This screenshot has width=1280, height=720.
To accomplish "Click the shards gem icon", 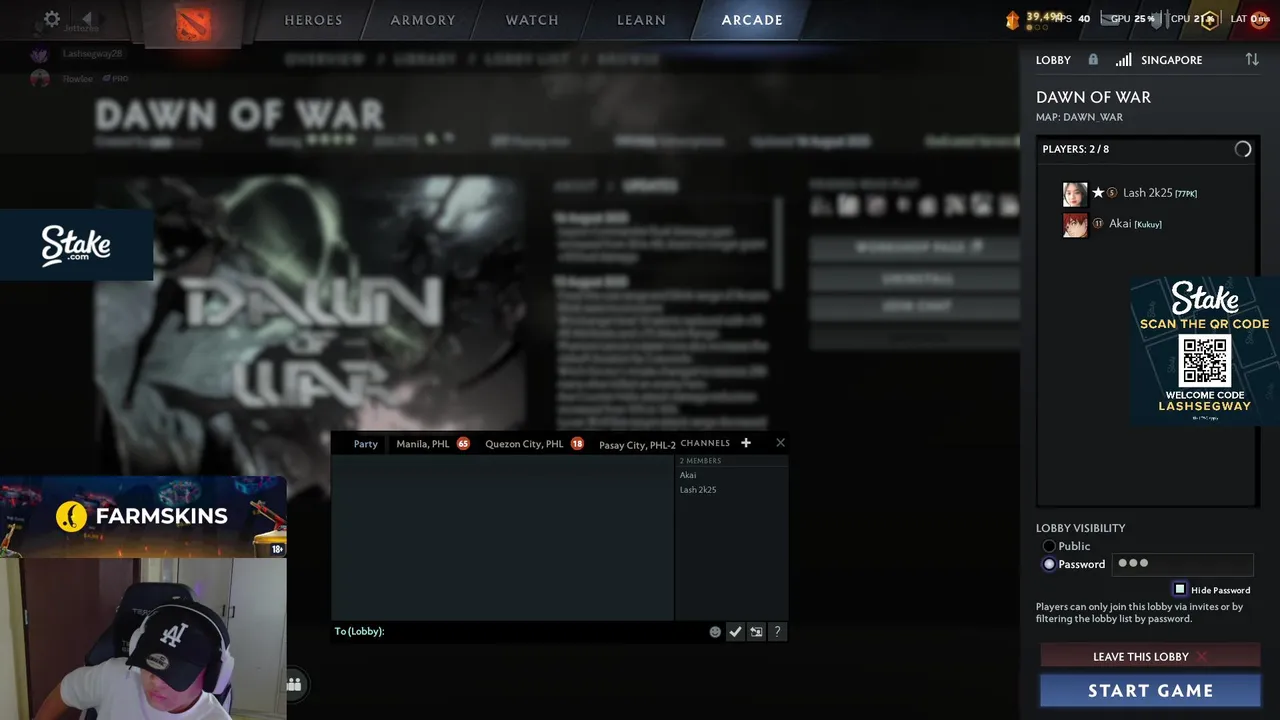I will (x=1012, y=19).
